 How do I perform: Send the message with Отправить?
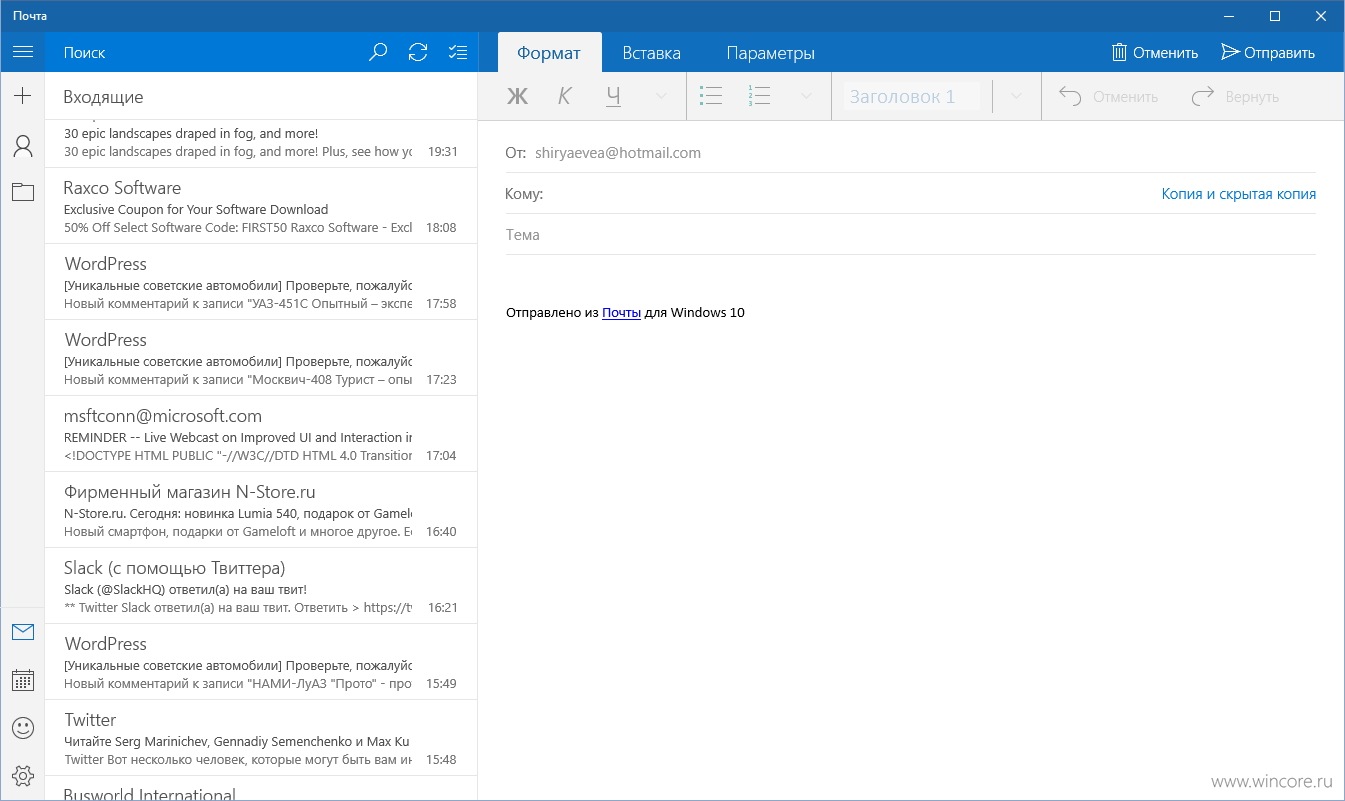pos(1268,53)
